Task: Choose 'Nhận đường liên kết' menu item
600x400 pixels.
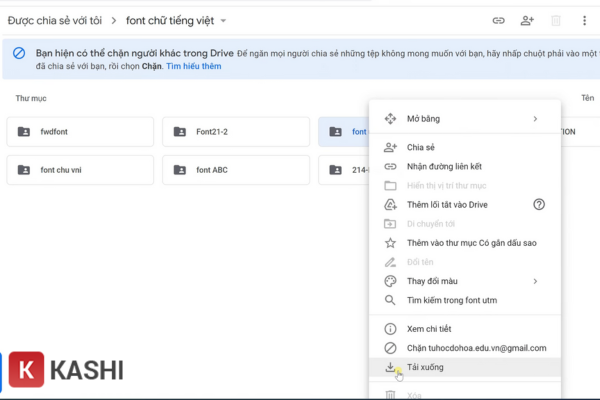Action: click(465, 167)
